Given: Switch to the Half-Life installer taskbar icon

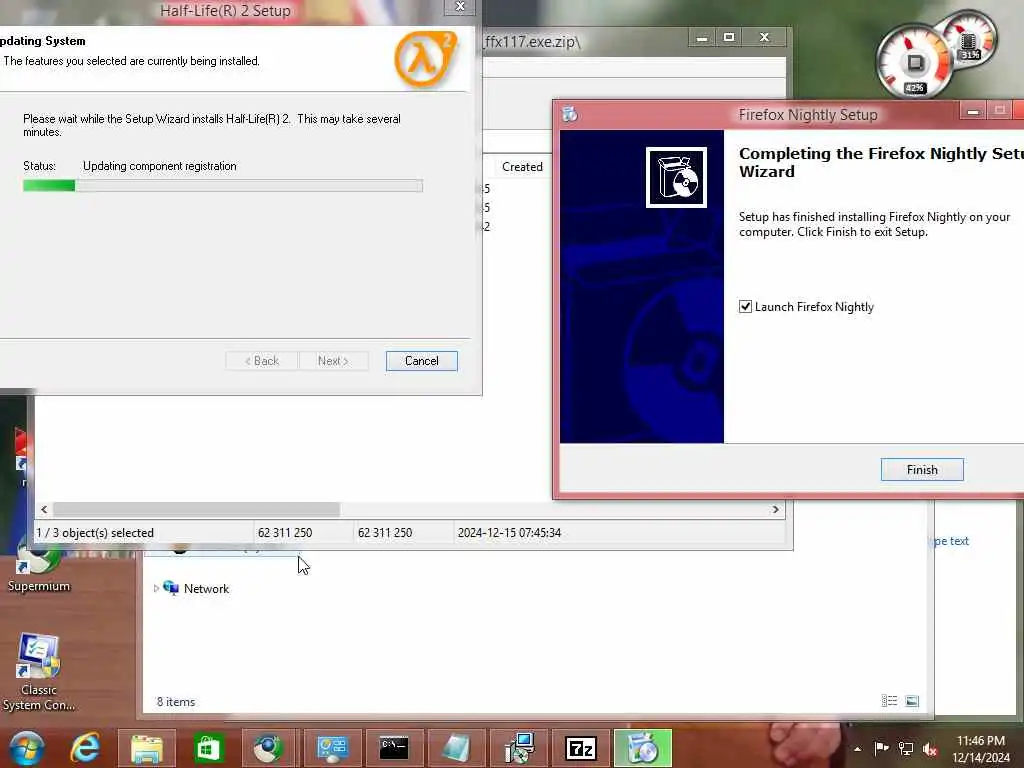Looking at the screenshot, I should coord(519,748).
